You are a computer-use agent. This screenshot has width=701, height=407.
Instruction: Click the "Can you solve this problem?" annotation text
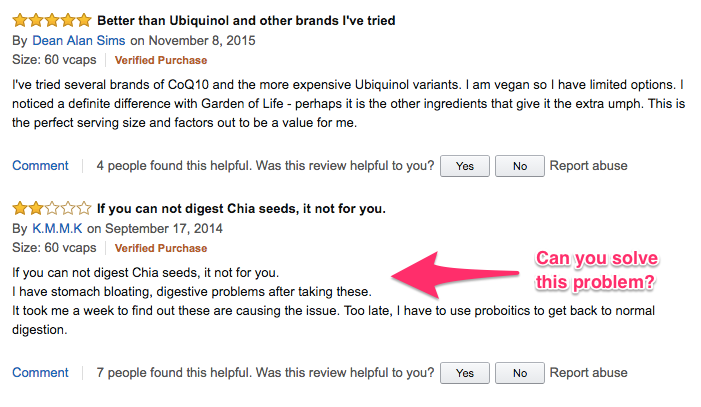tap(597, 270)
